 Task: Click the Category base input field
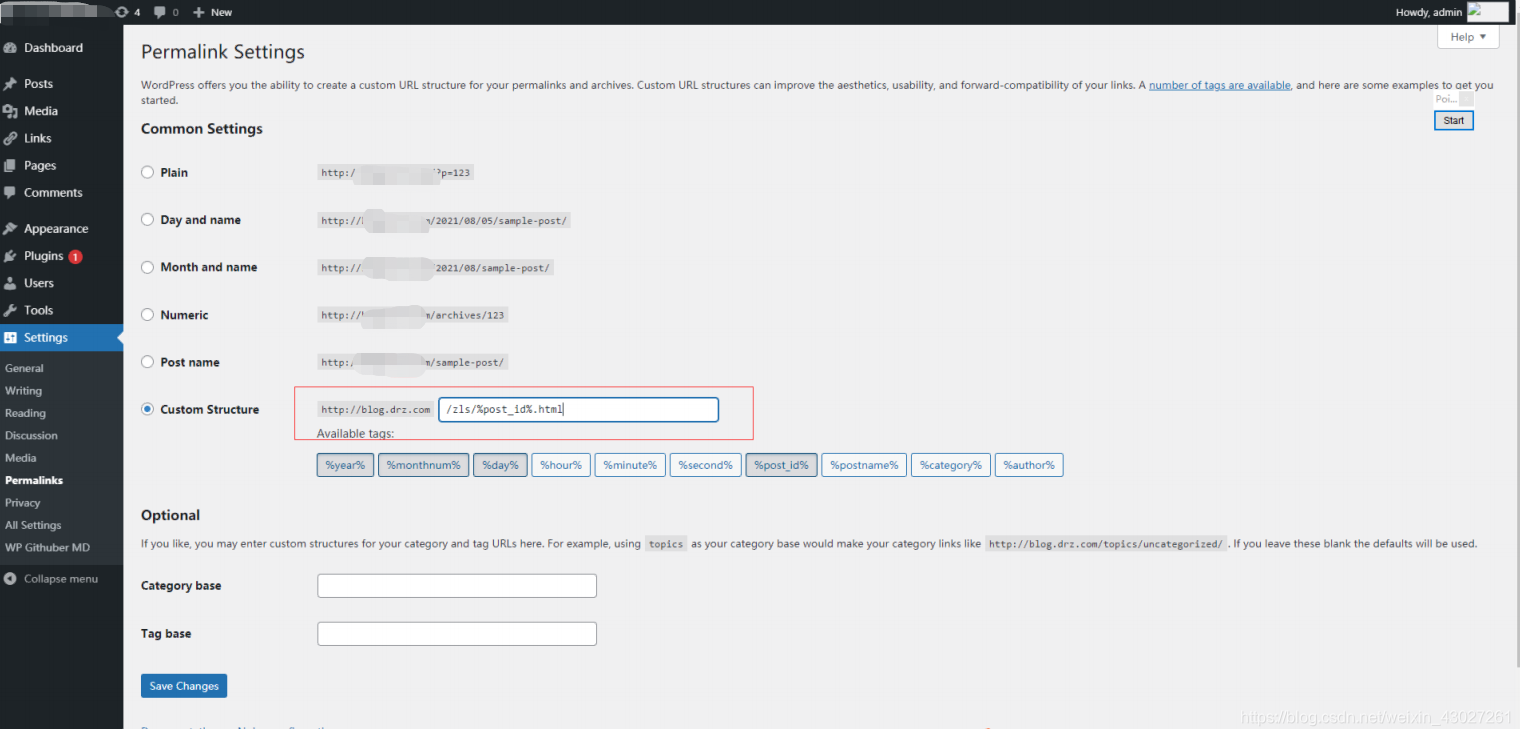pyautogui.click(x=457, y=586)
